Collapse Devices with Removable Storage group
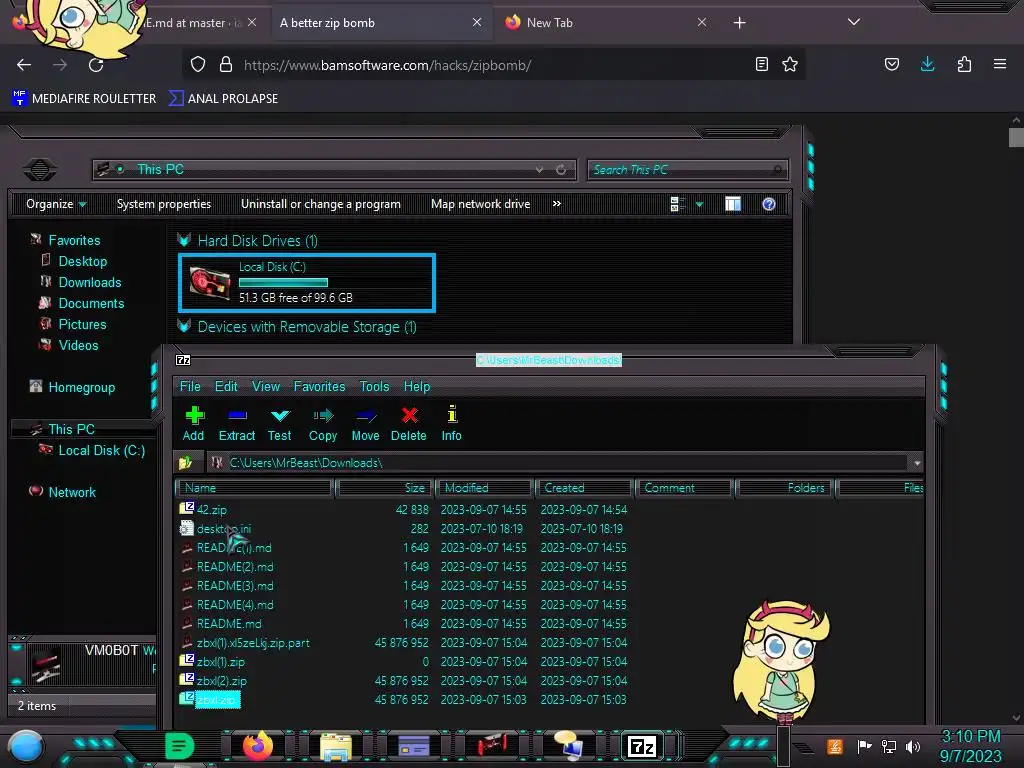This screenshot has height=768, width=1024. pyautogui.click(x=184, y=326)
